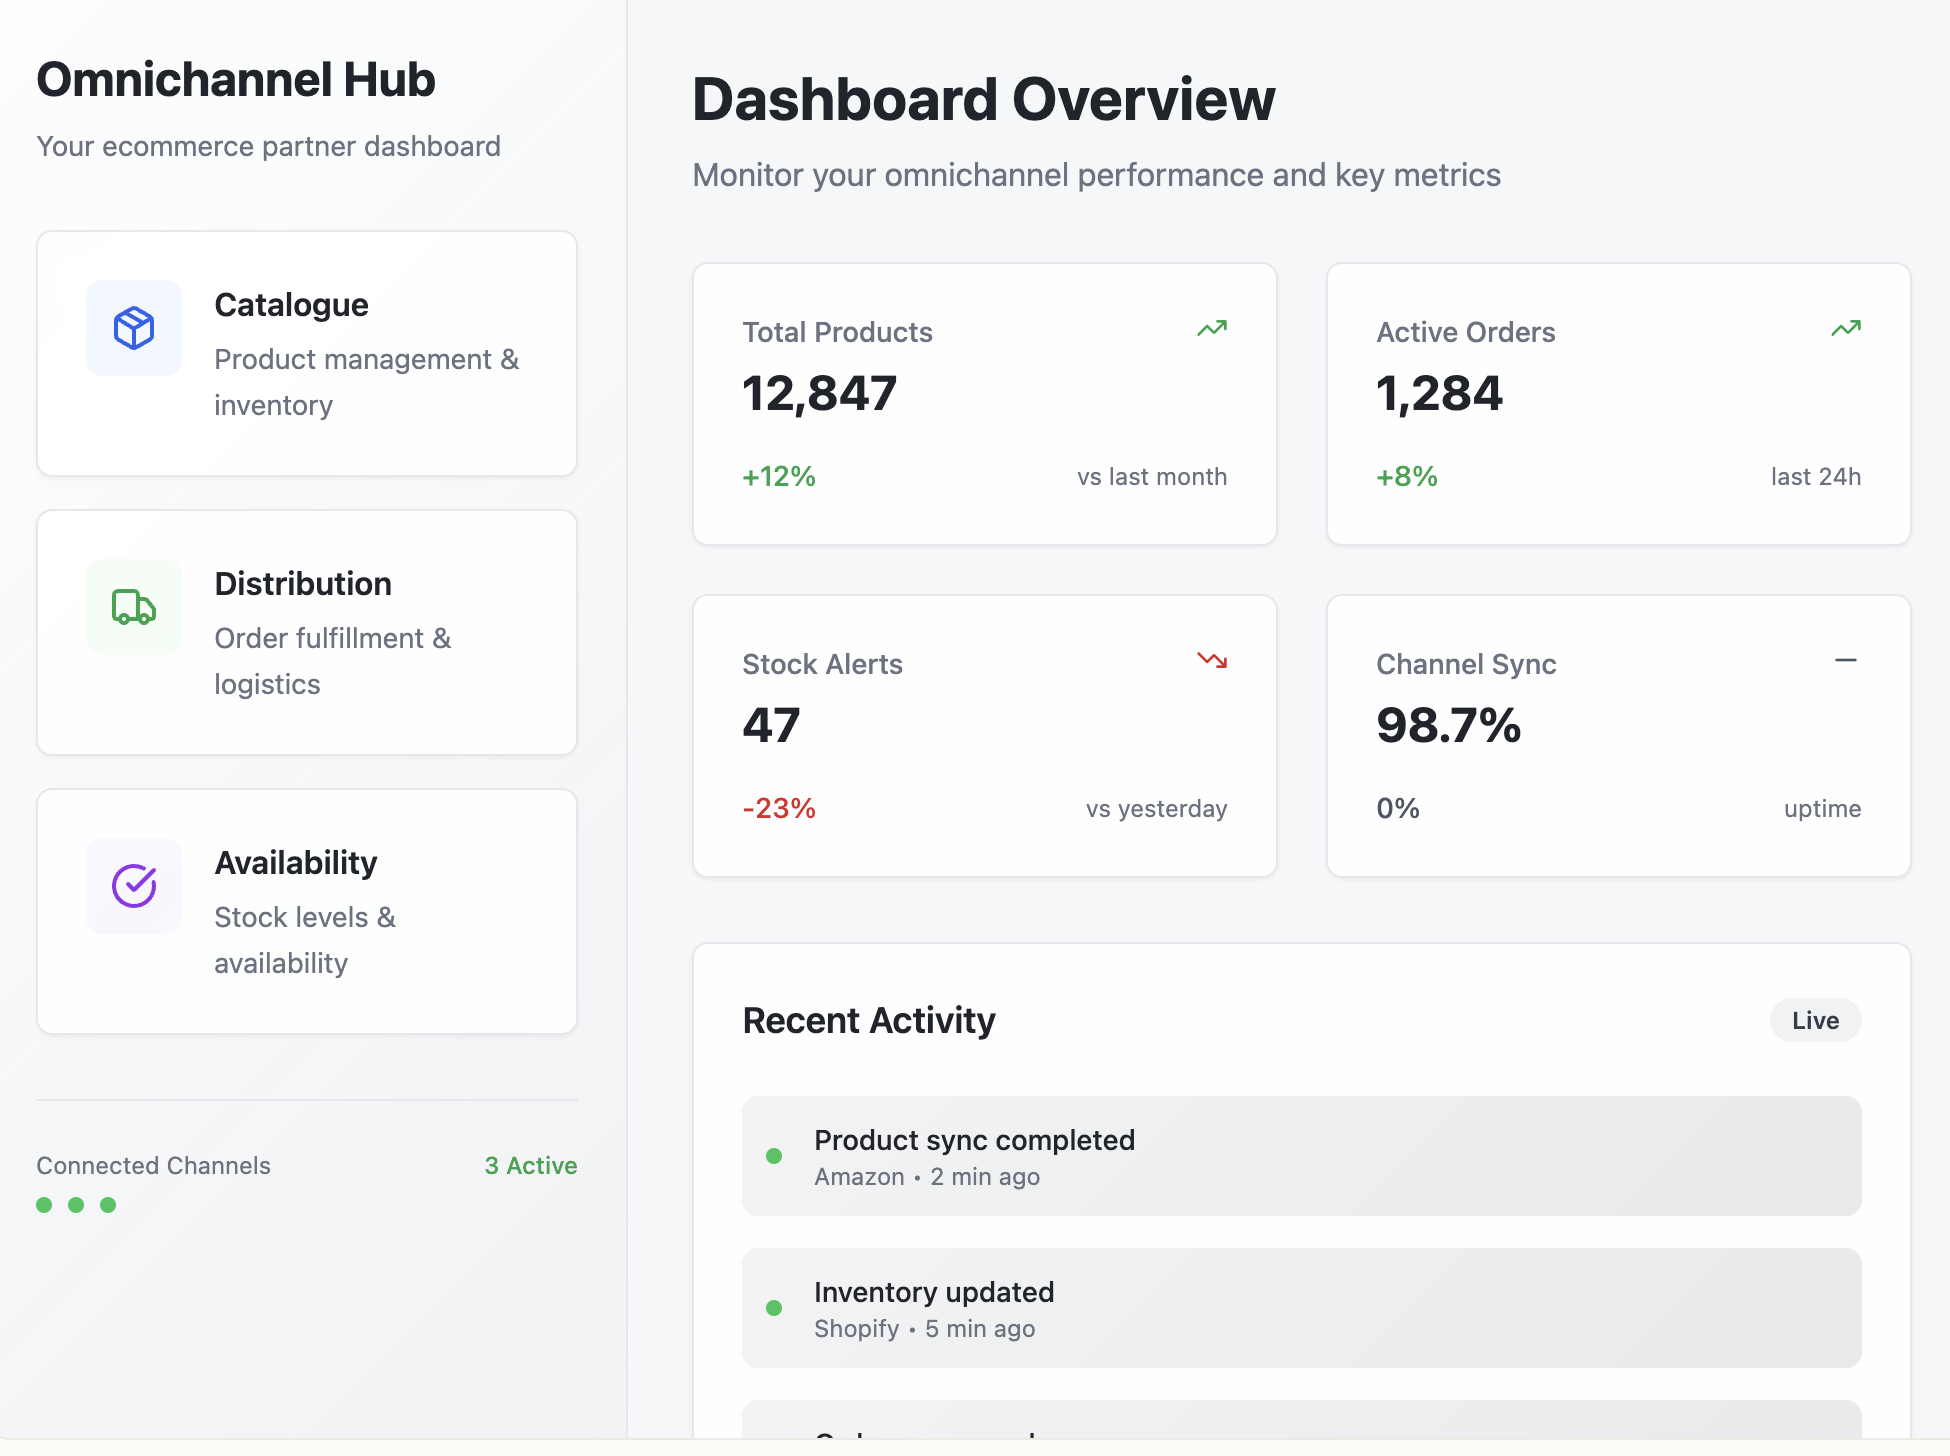1950x1456 pixels.
Task: Click the green dot beside Product sync completed
Action: (x=774, y=1156)
